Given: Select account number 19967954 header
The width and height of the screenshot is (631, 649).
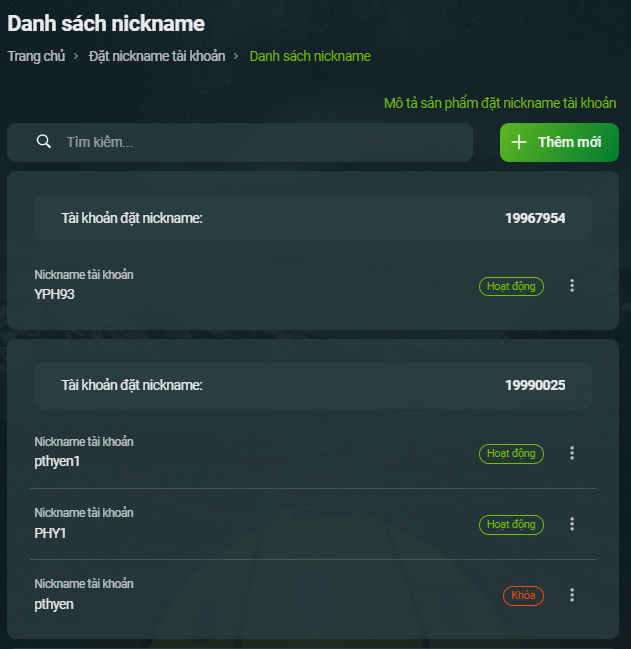Looking at the screenshot, I should click(313, 218).
